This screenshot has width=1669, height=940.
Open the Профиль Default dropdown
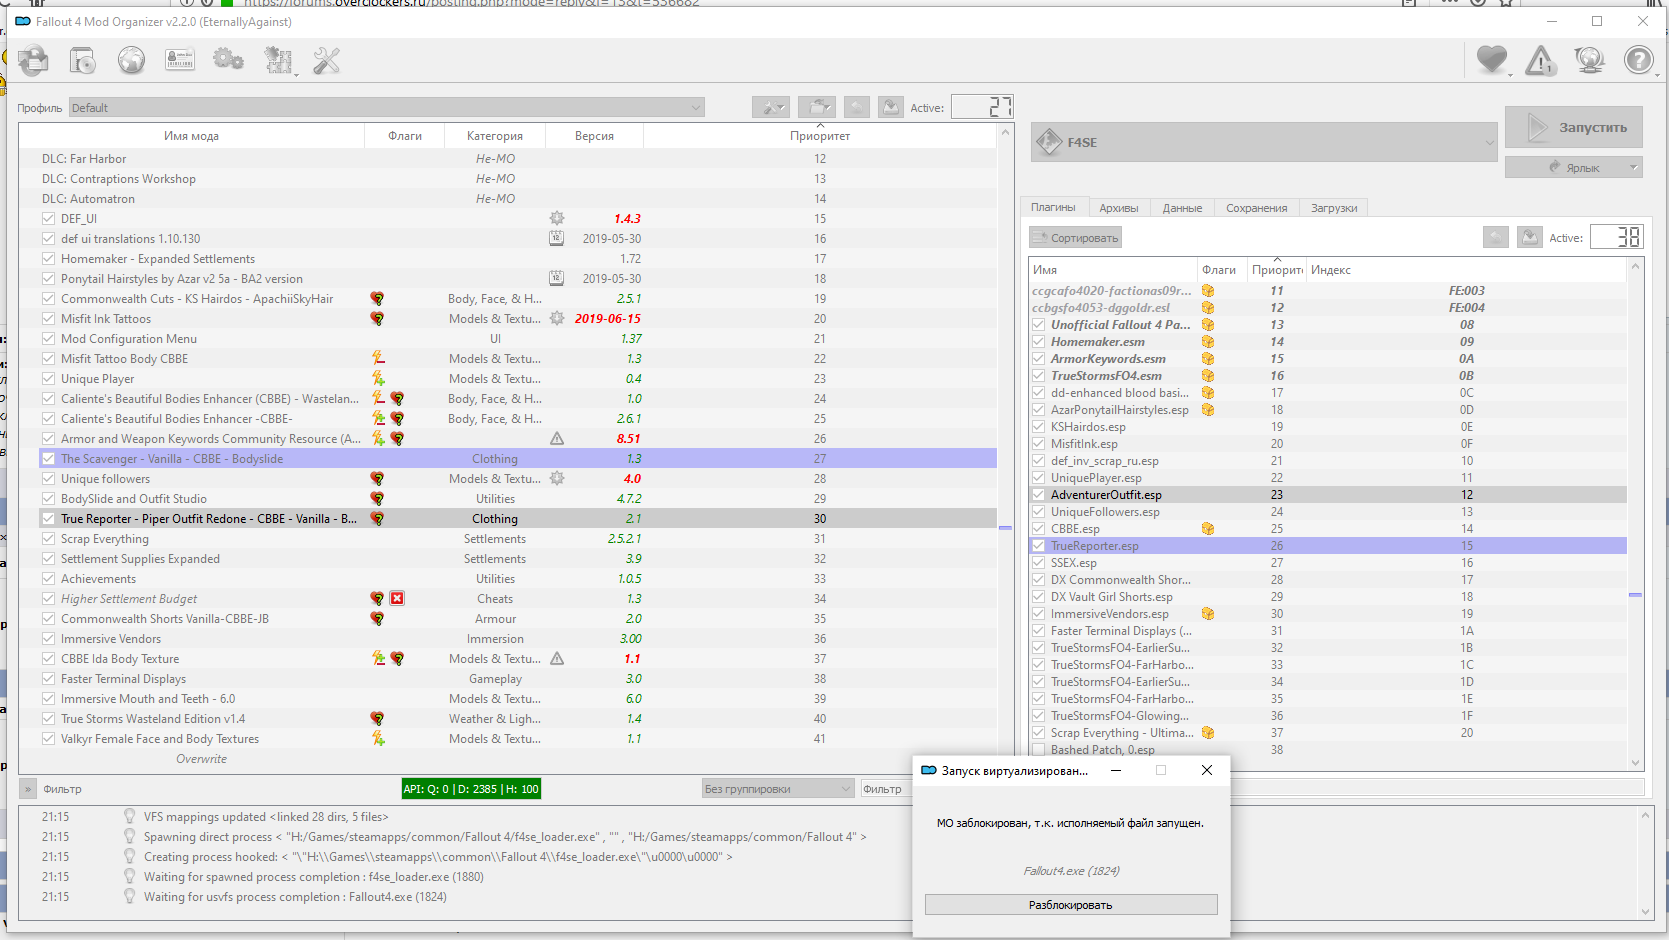(387, 108)
